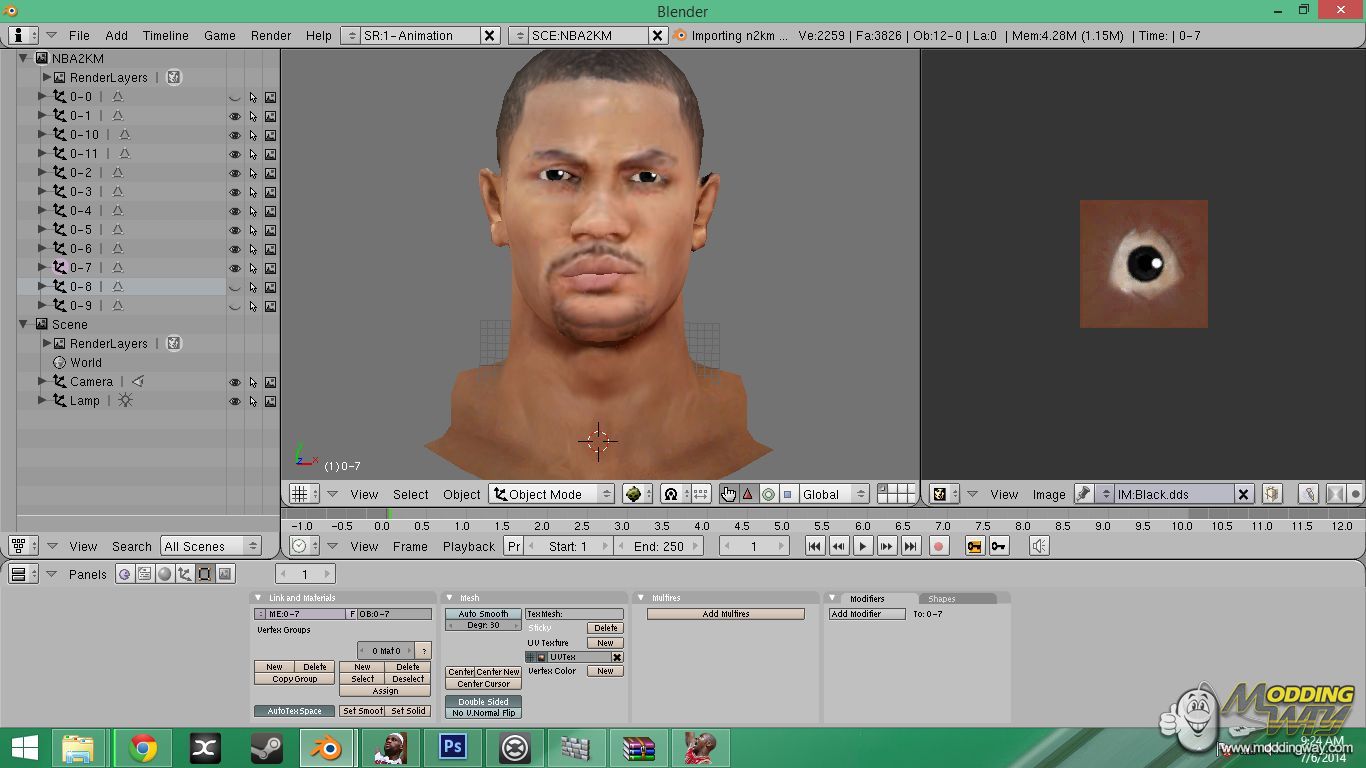1366x768 pixels.
Task: Jump to timeline start with rewind icon
Action: click(x=814, y=546)
